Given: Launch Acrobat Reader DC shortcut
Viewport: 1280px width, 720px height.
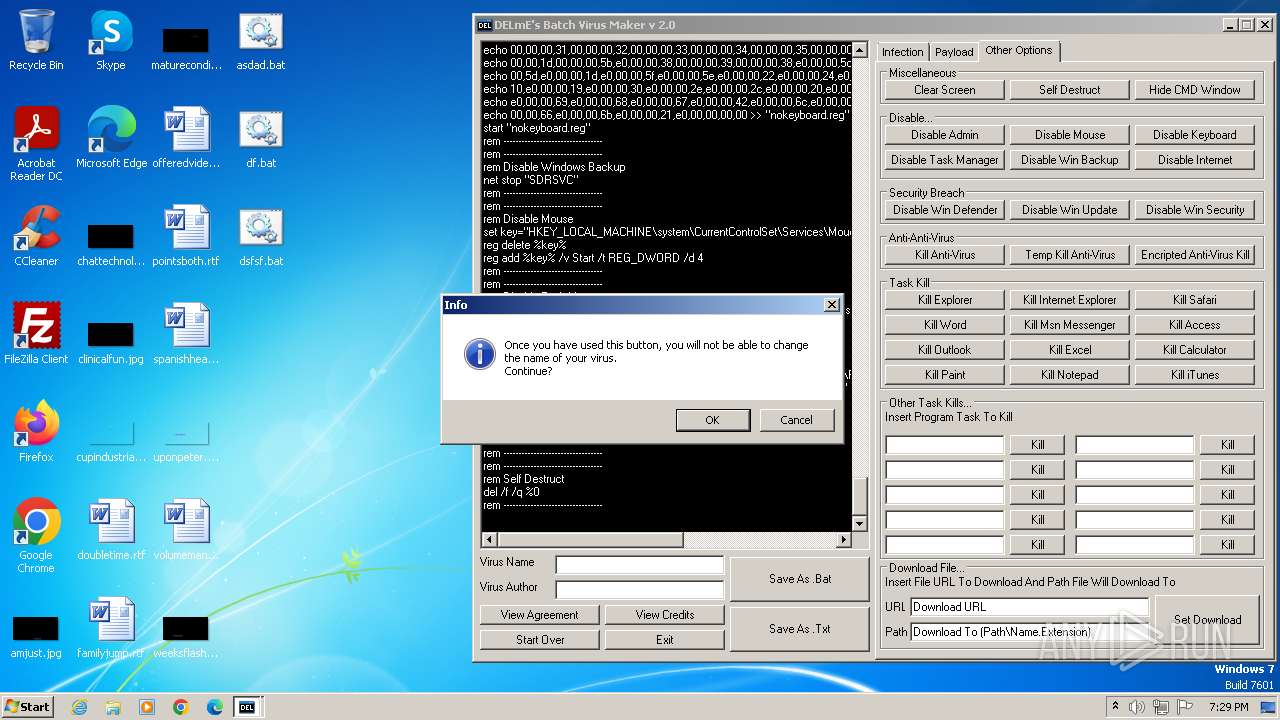Looking at the screenshot, I should point(36,144).
